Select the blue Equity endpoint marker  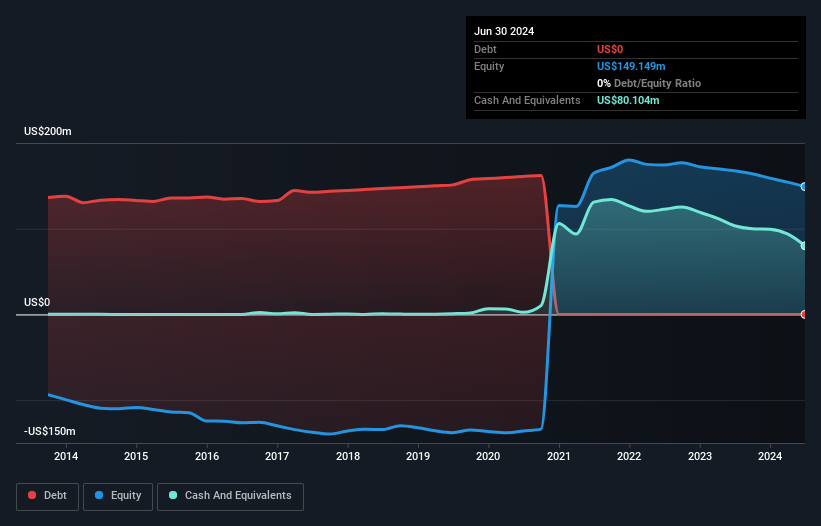pos(804,187)
